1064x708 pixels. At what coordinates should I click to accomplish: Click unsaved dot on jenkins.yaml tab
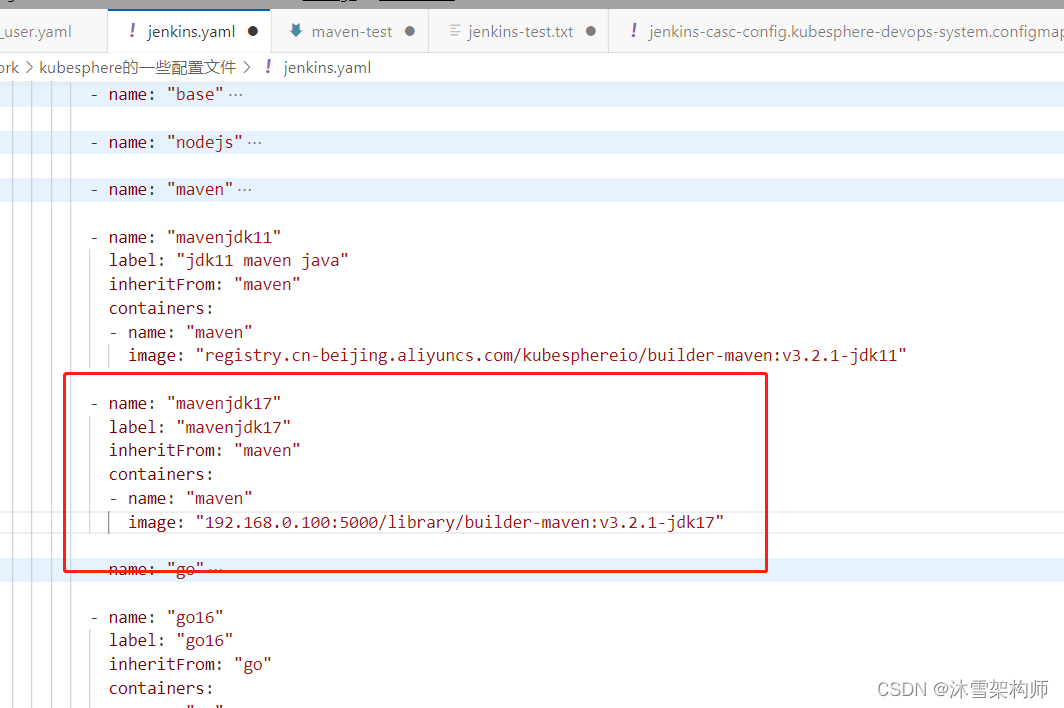click(x=253, y=31)
